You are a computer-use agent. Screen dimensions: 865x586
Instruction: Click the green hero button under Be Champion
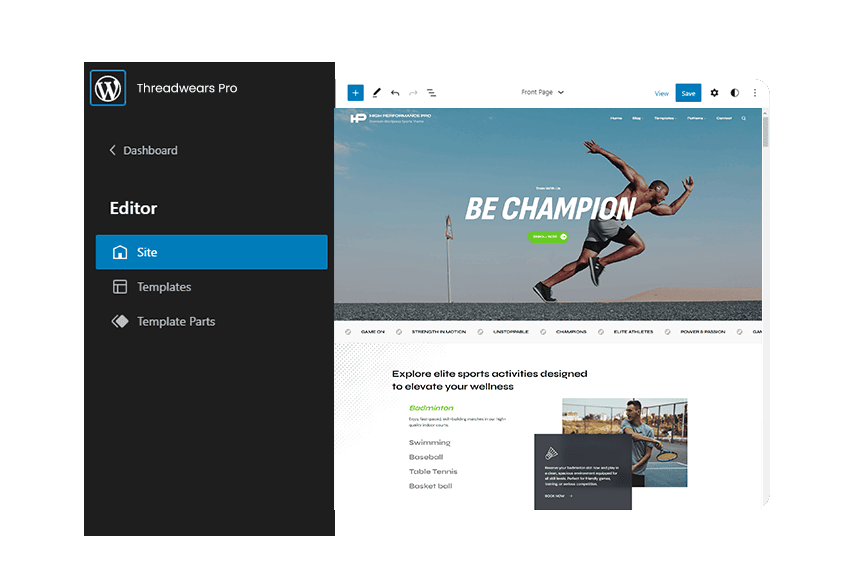click(547, 237)
